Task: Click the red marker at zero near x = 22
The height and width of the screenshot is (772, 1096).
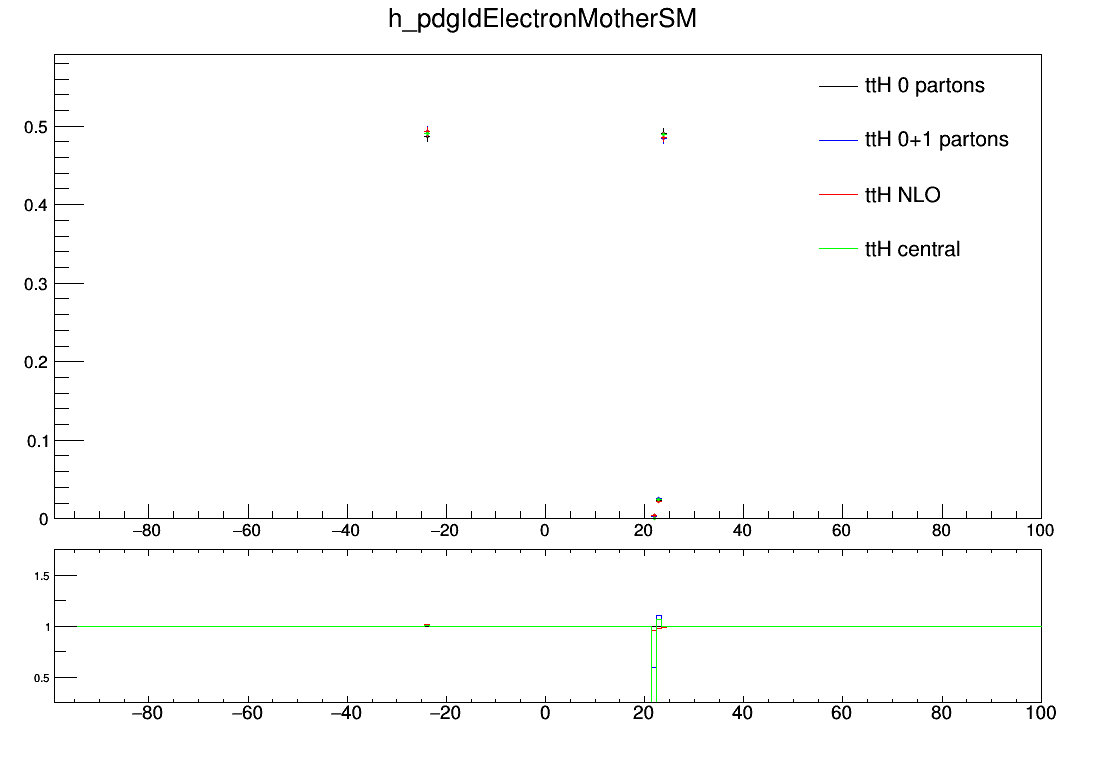Action: pos(654,516)
